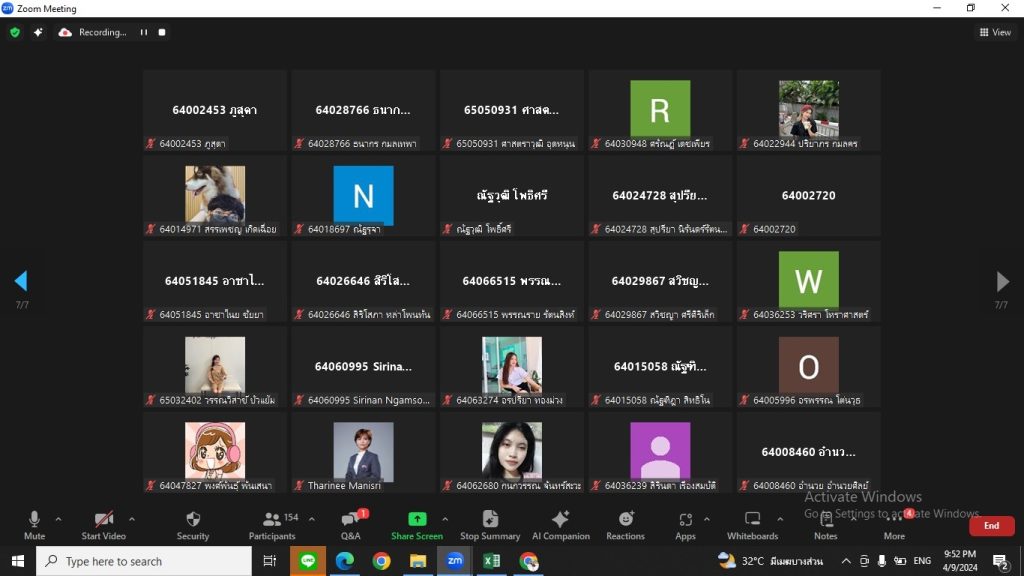1024x576 pixels.
Task: Open the Q&A panel
Action: click(x=351, y=525)
